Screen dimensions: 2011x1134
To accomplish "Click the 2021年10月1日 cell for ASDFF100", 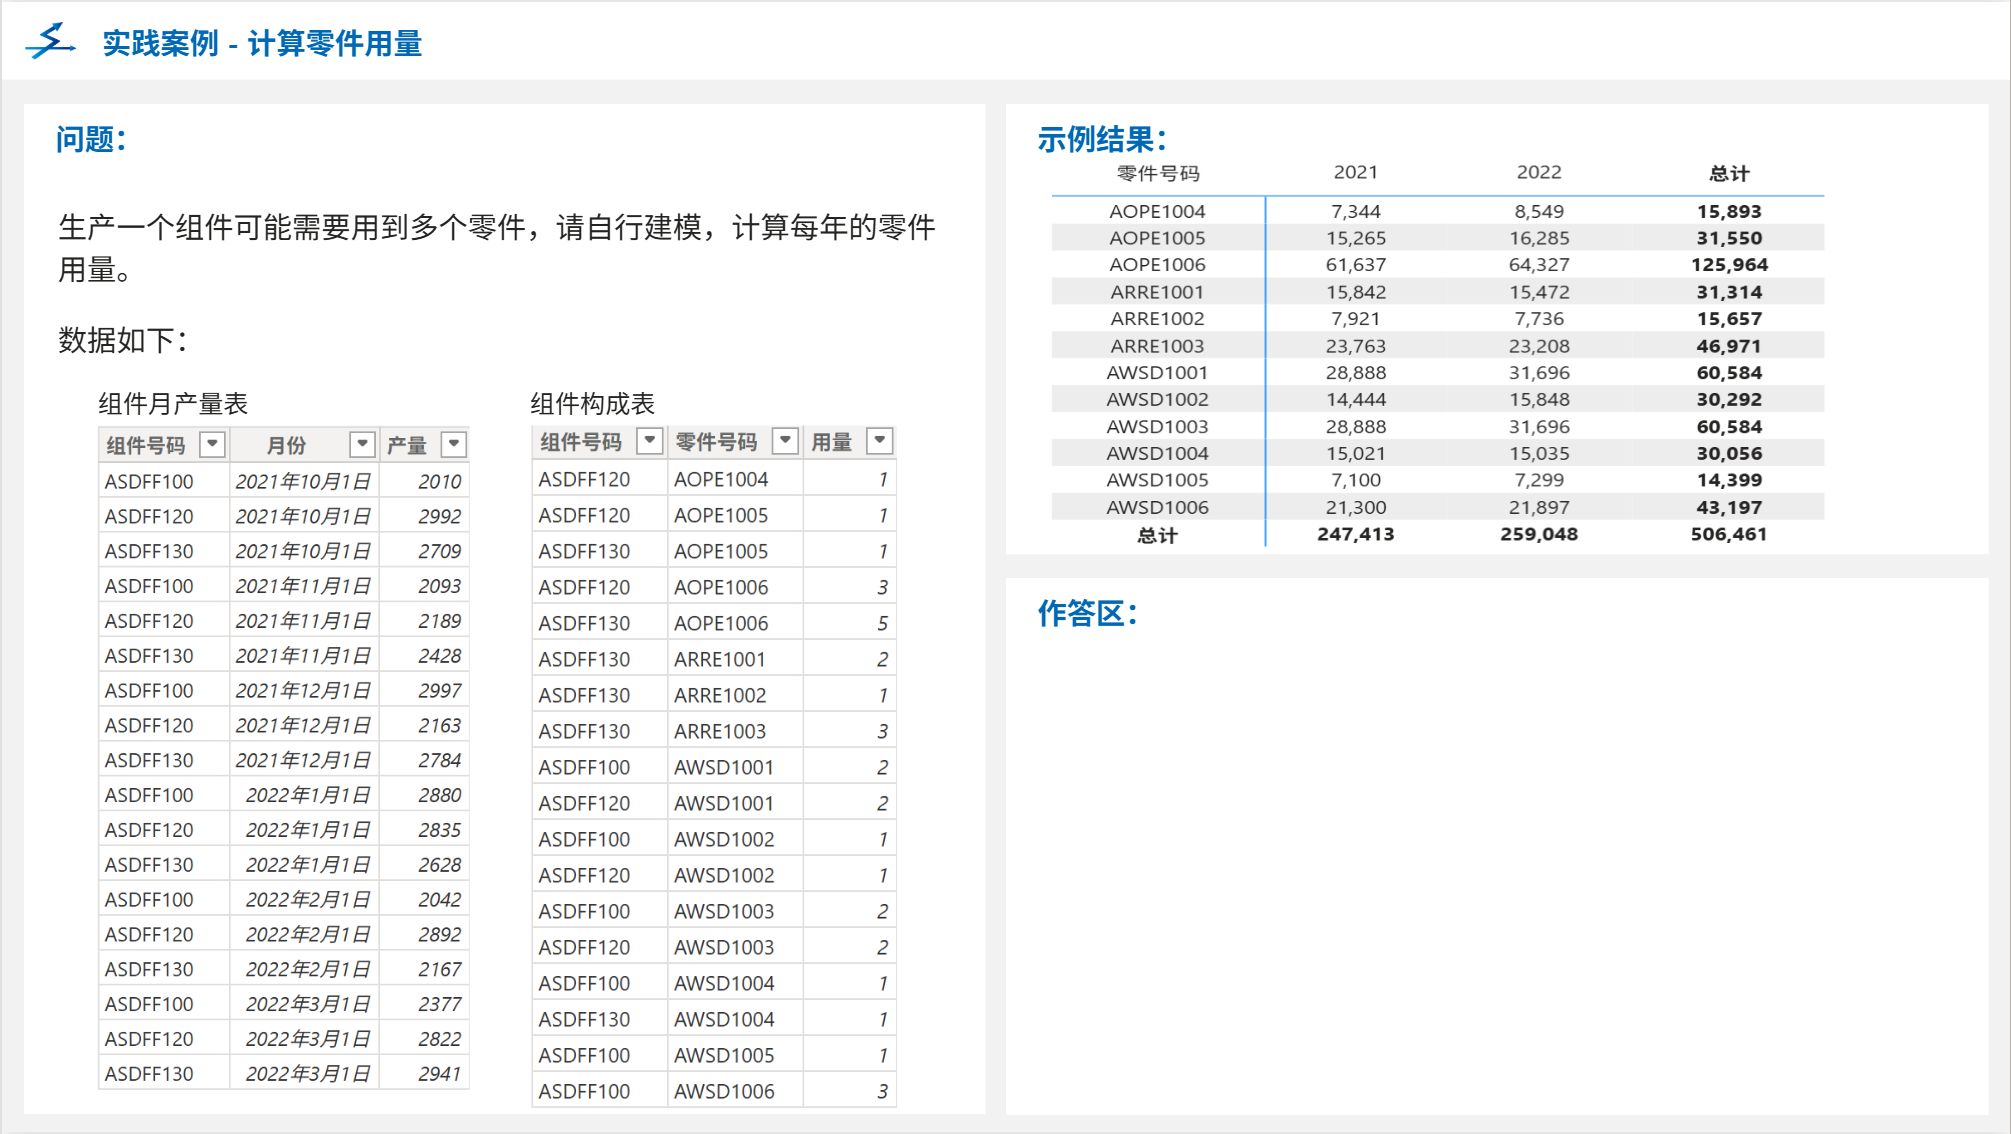I will [303, 481].
